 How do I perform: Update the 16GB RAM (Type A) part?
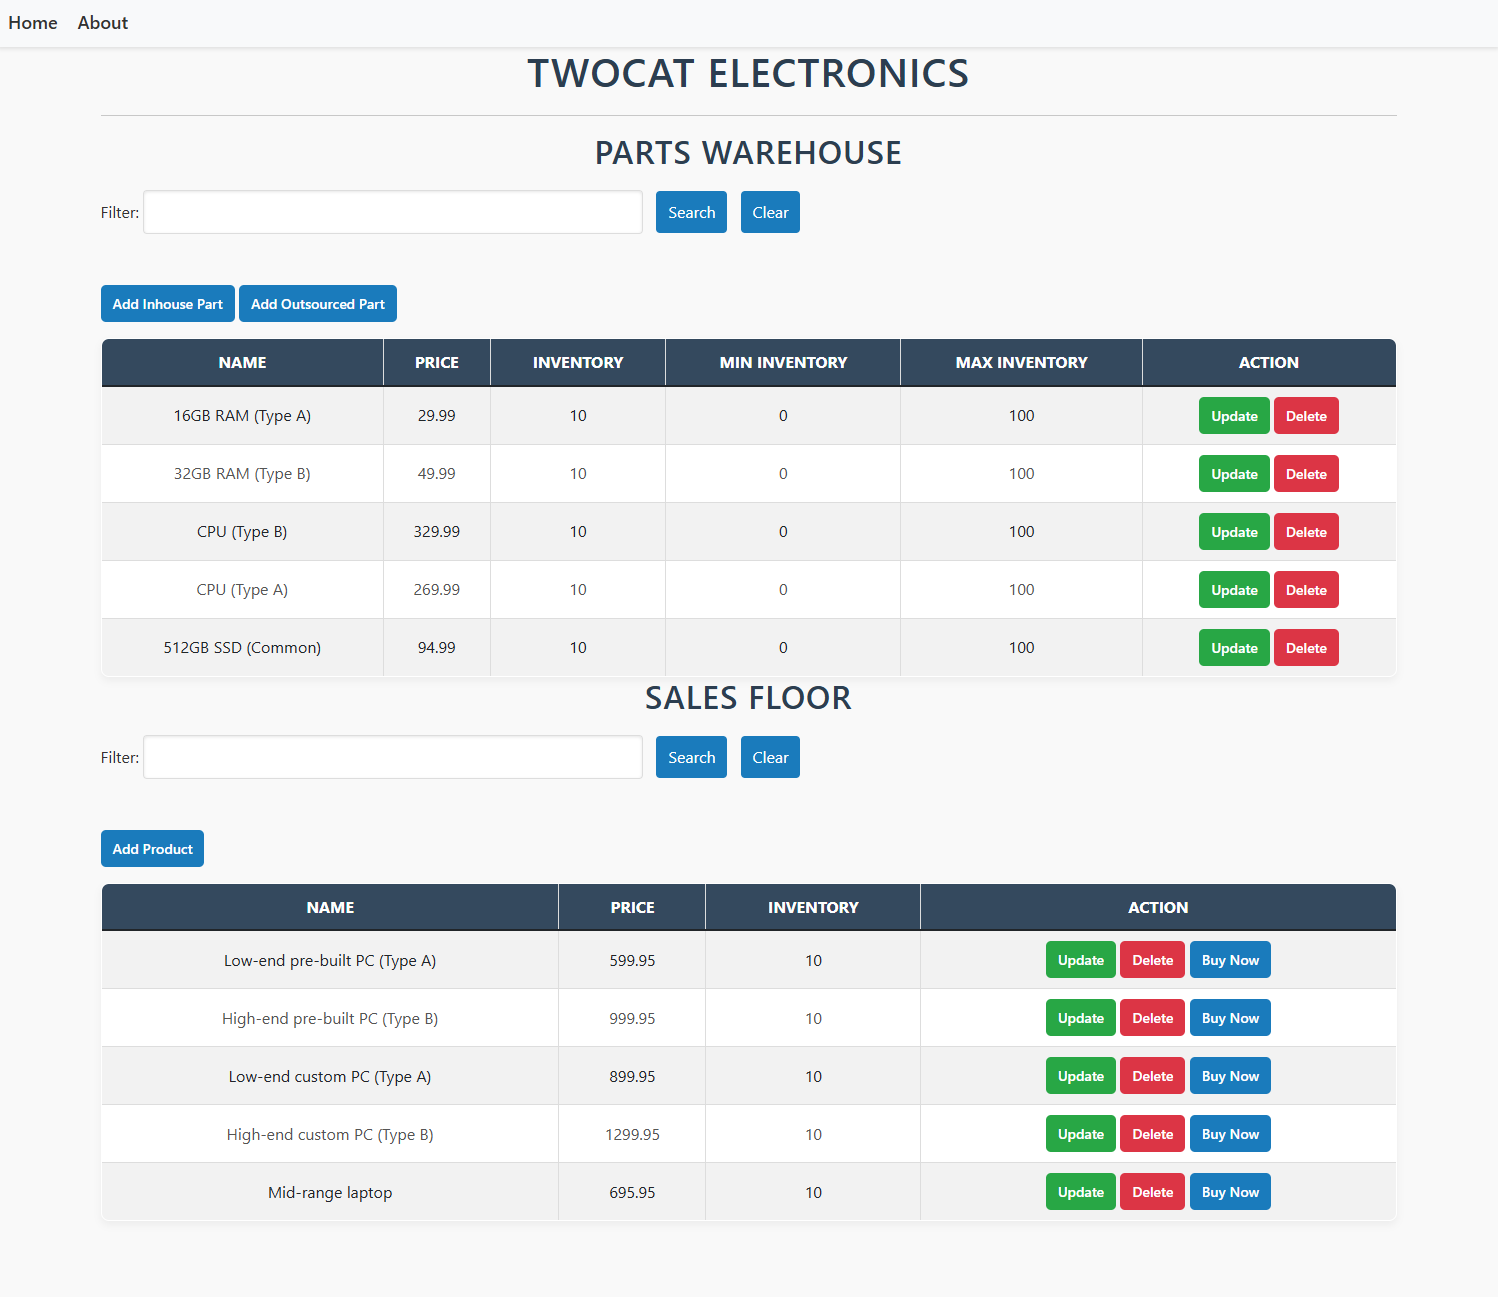point(1234,416)
